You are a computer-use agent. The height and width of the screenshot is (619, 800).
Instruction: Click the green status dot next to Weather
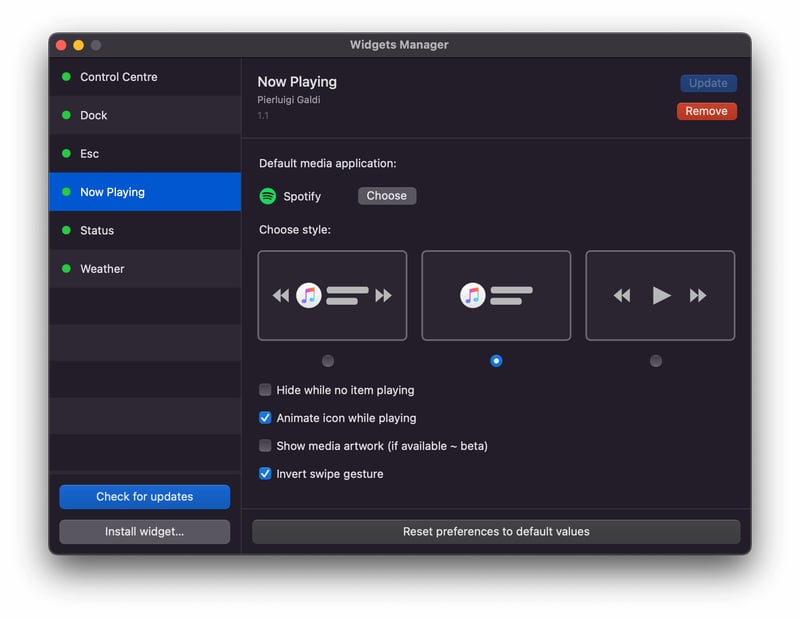(66, 269)
